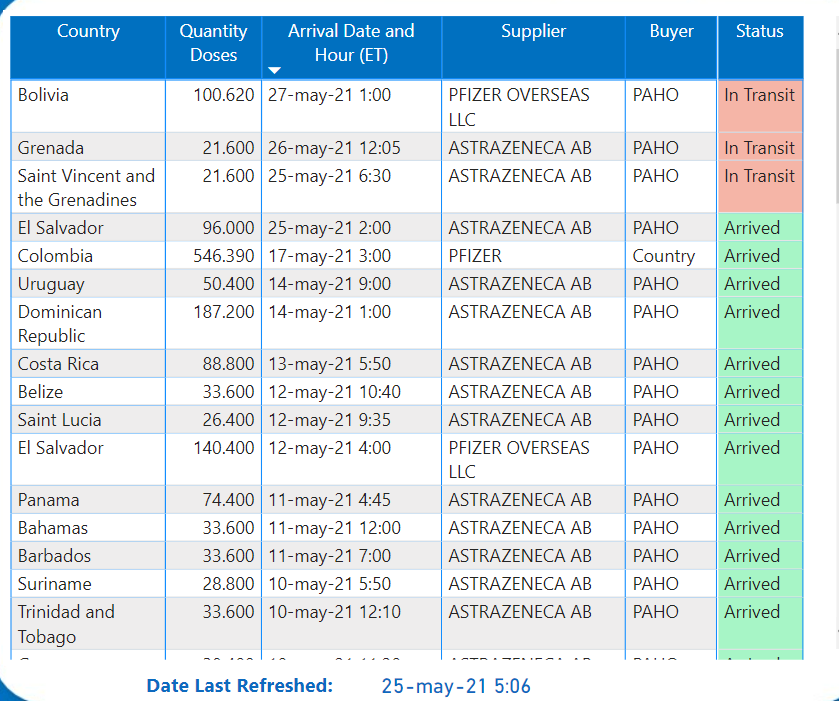Viewport: 839px width, 701px height.
Task: Click the Country buyer value for Colombia
Action: (x=663, y=256)
